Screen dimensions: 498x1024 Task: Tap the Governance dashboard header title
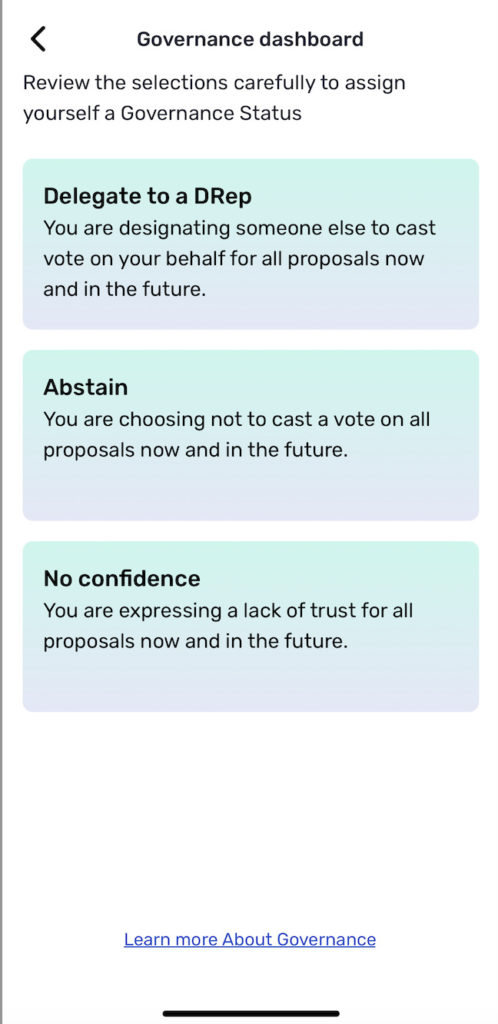(250, 39)
